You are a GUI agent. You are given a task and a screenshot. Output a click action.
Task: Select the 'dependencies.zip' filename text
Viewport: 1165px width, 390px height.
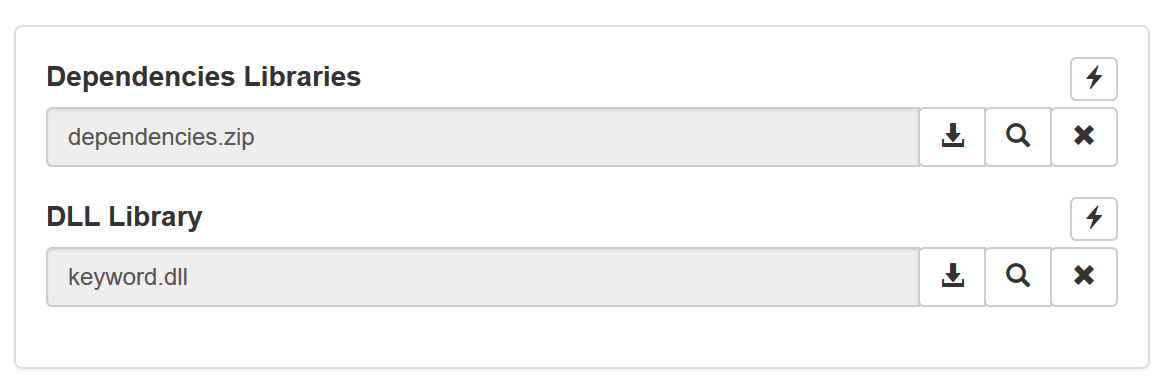[x=161, y=137]
